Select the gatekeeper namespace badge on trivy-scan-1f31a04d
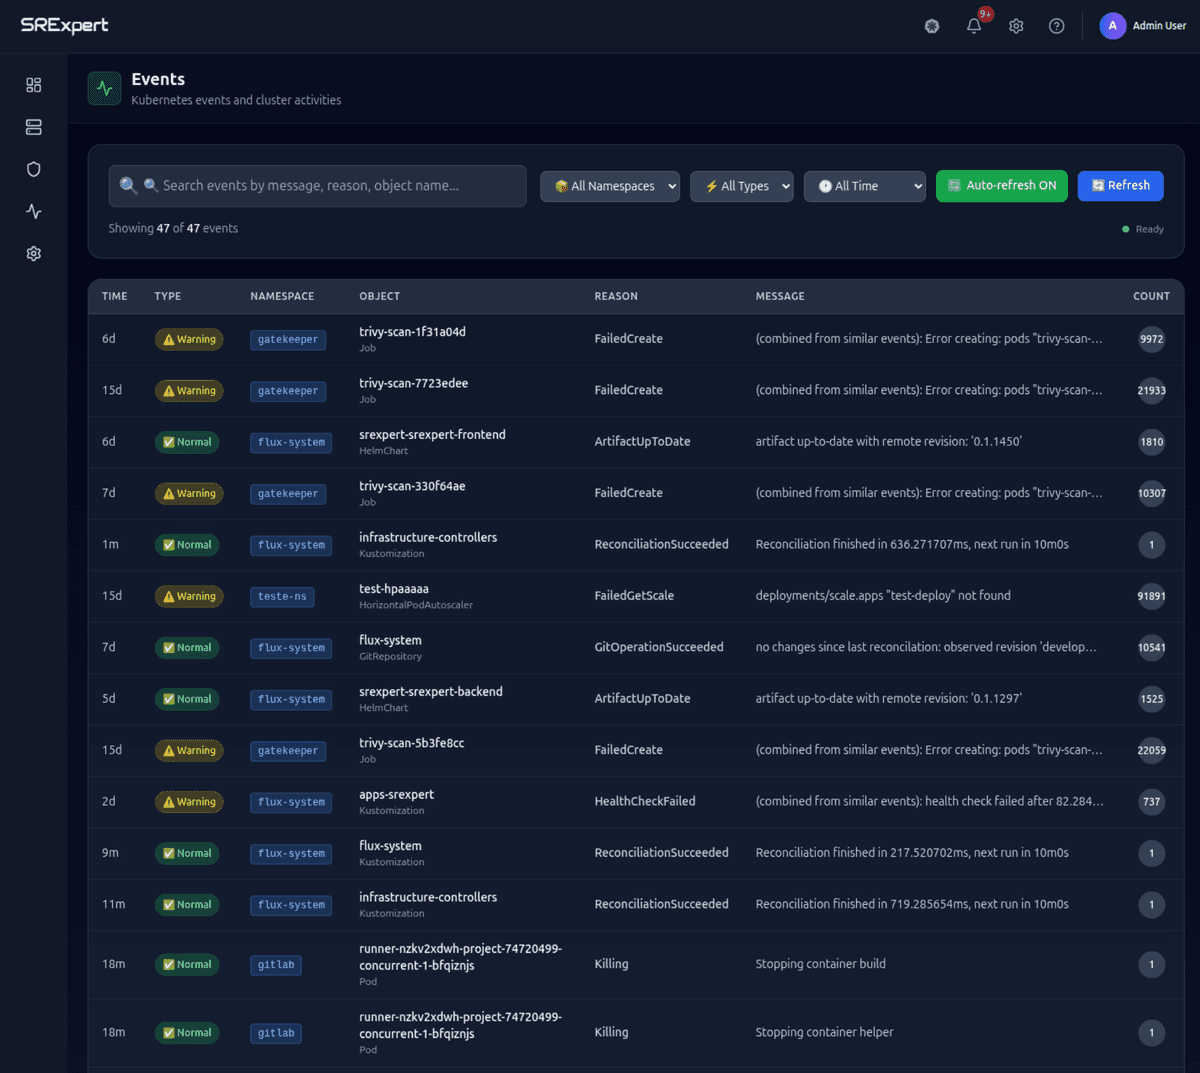Screen dimensions: 1200x1073 point(288,339)
